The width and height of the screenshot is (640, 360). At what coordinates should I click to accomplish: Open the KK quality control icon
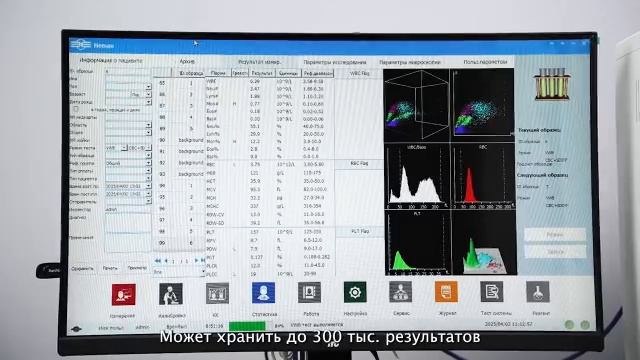click(x=217, y=293)
